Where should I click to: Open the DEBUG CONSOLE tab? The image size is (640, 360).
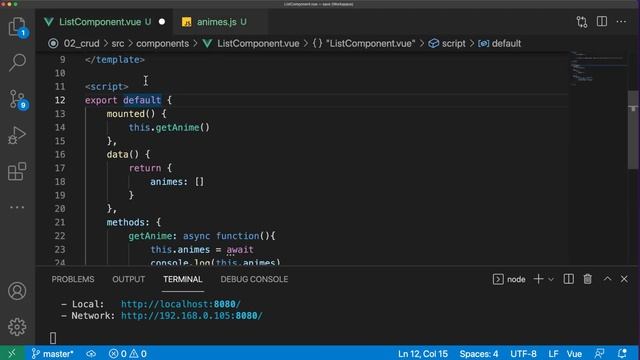[x=254, y=279]
